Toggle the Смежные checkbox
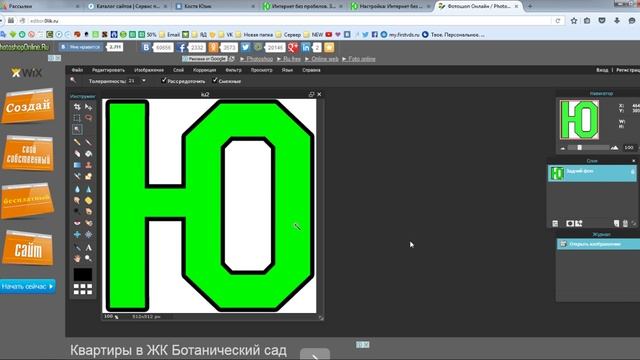This screenshot has height=360, width=640. click(215, 80)
